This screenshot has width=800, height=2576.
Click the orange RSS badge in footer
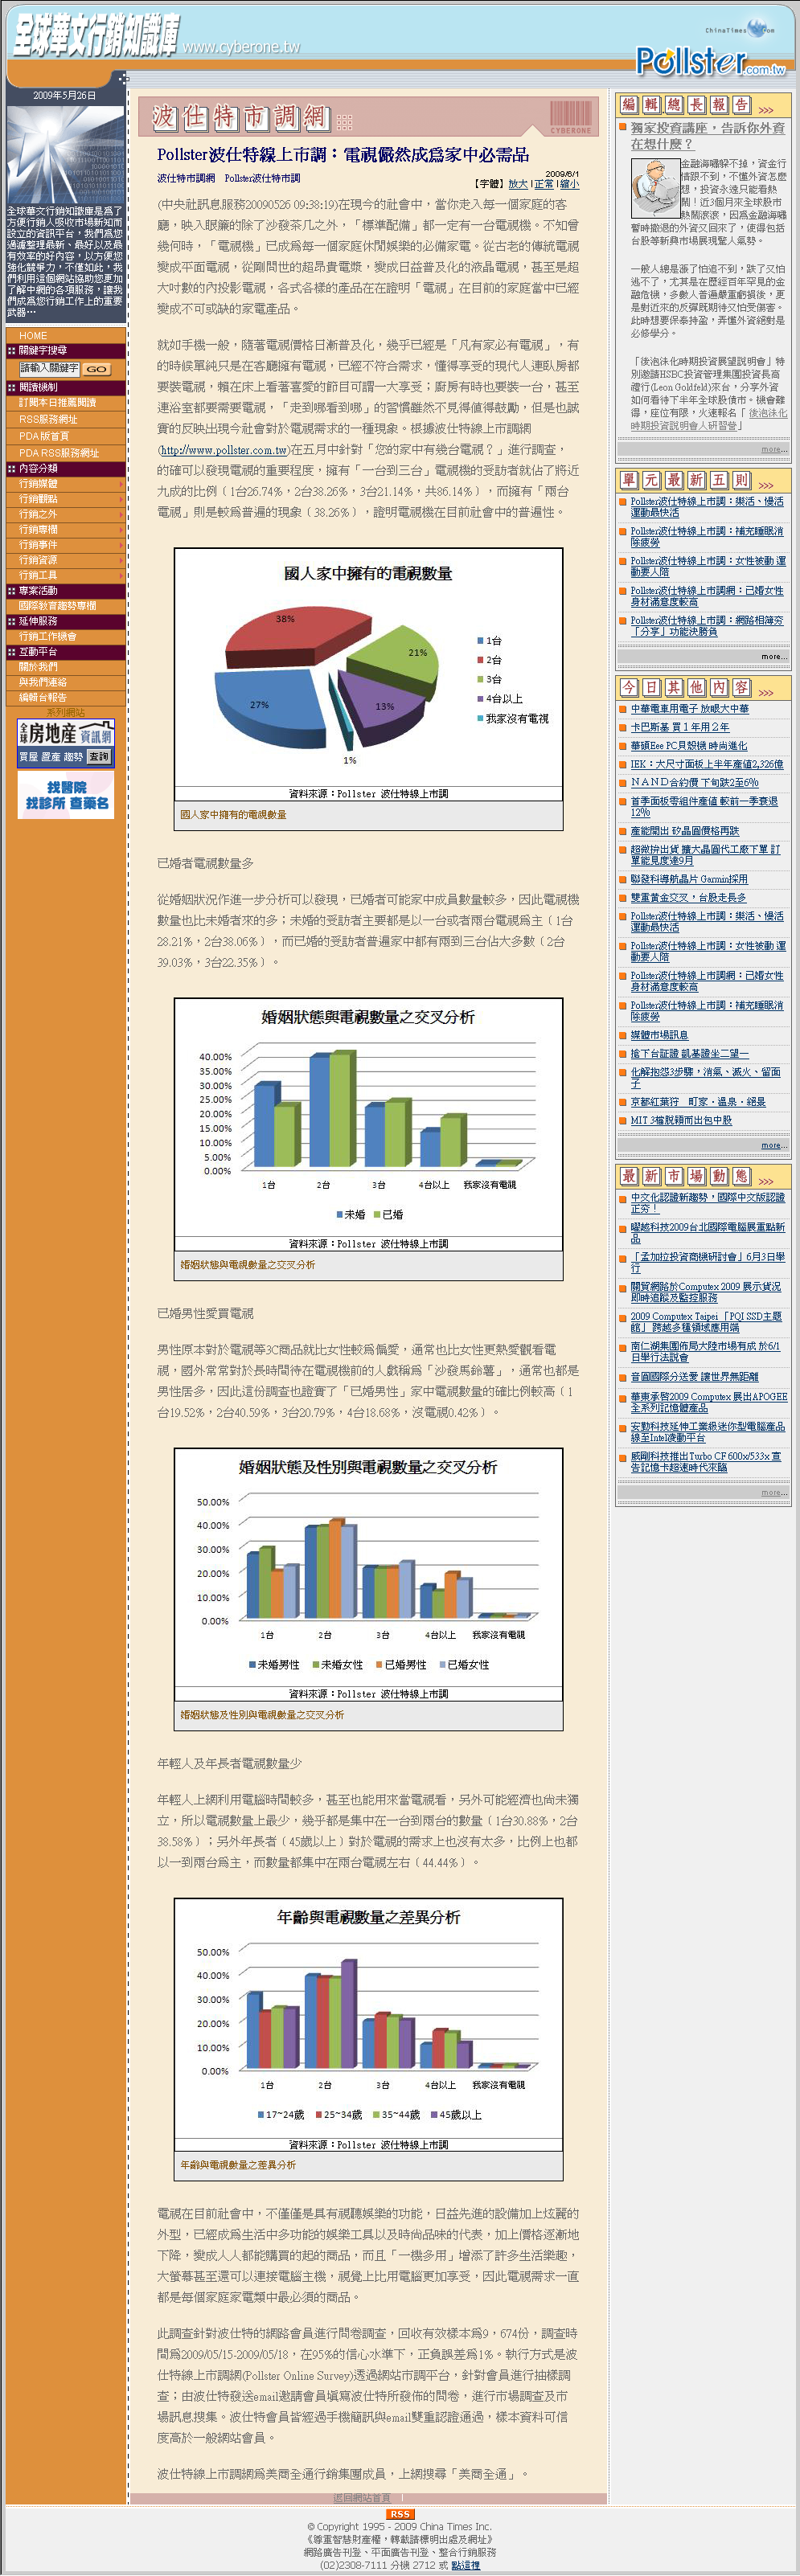[x=400, y=2514]
